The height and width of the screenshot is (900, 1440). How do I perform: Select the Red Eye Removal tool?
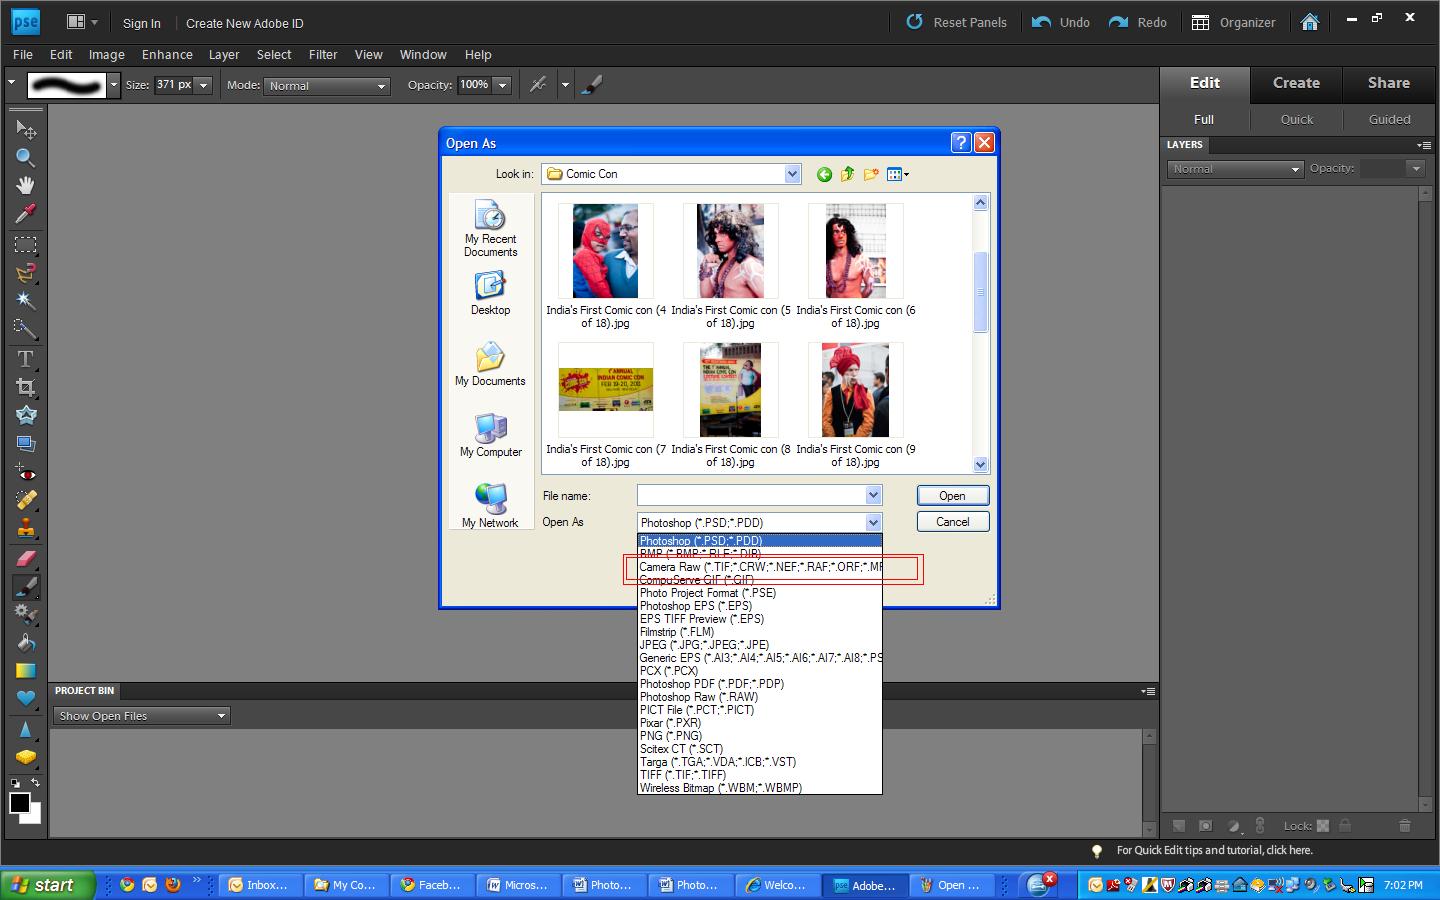(x=26, y=473)
